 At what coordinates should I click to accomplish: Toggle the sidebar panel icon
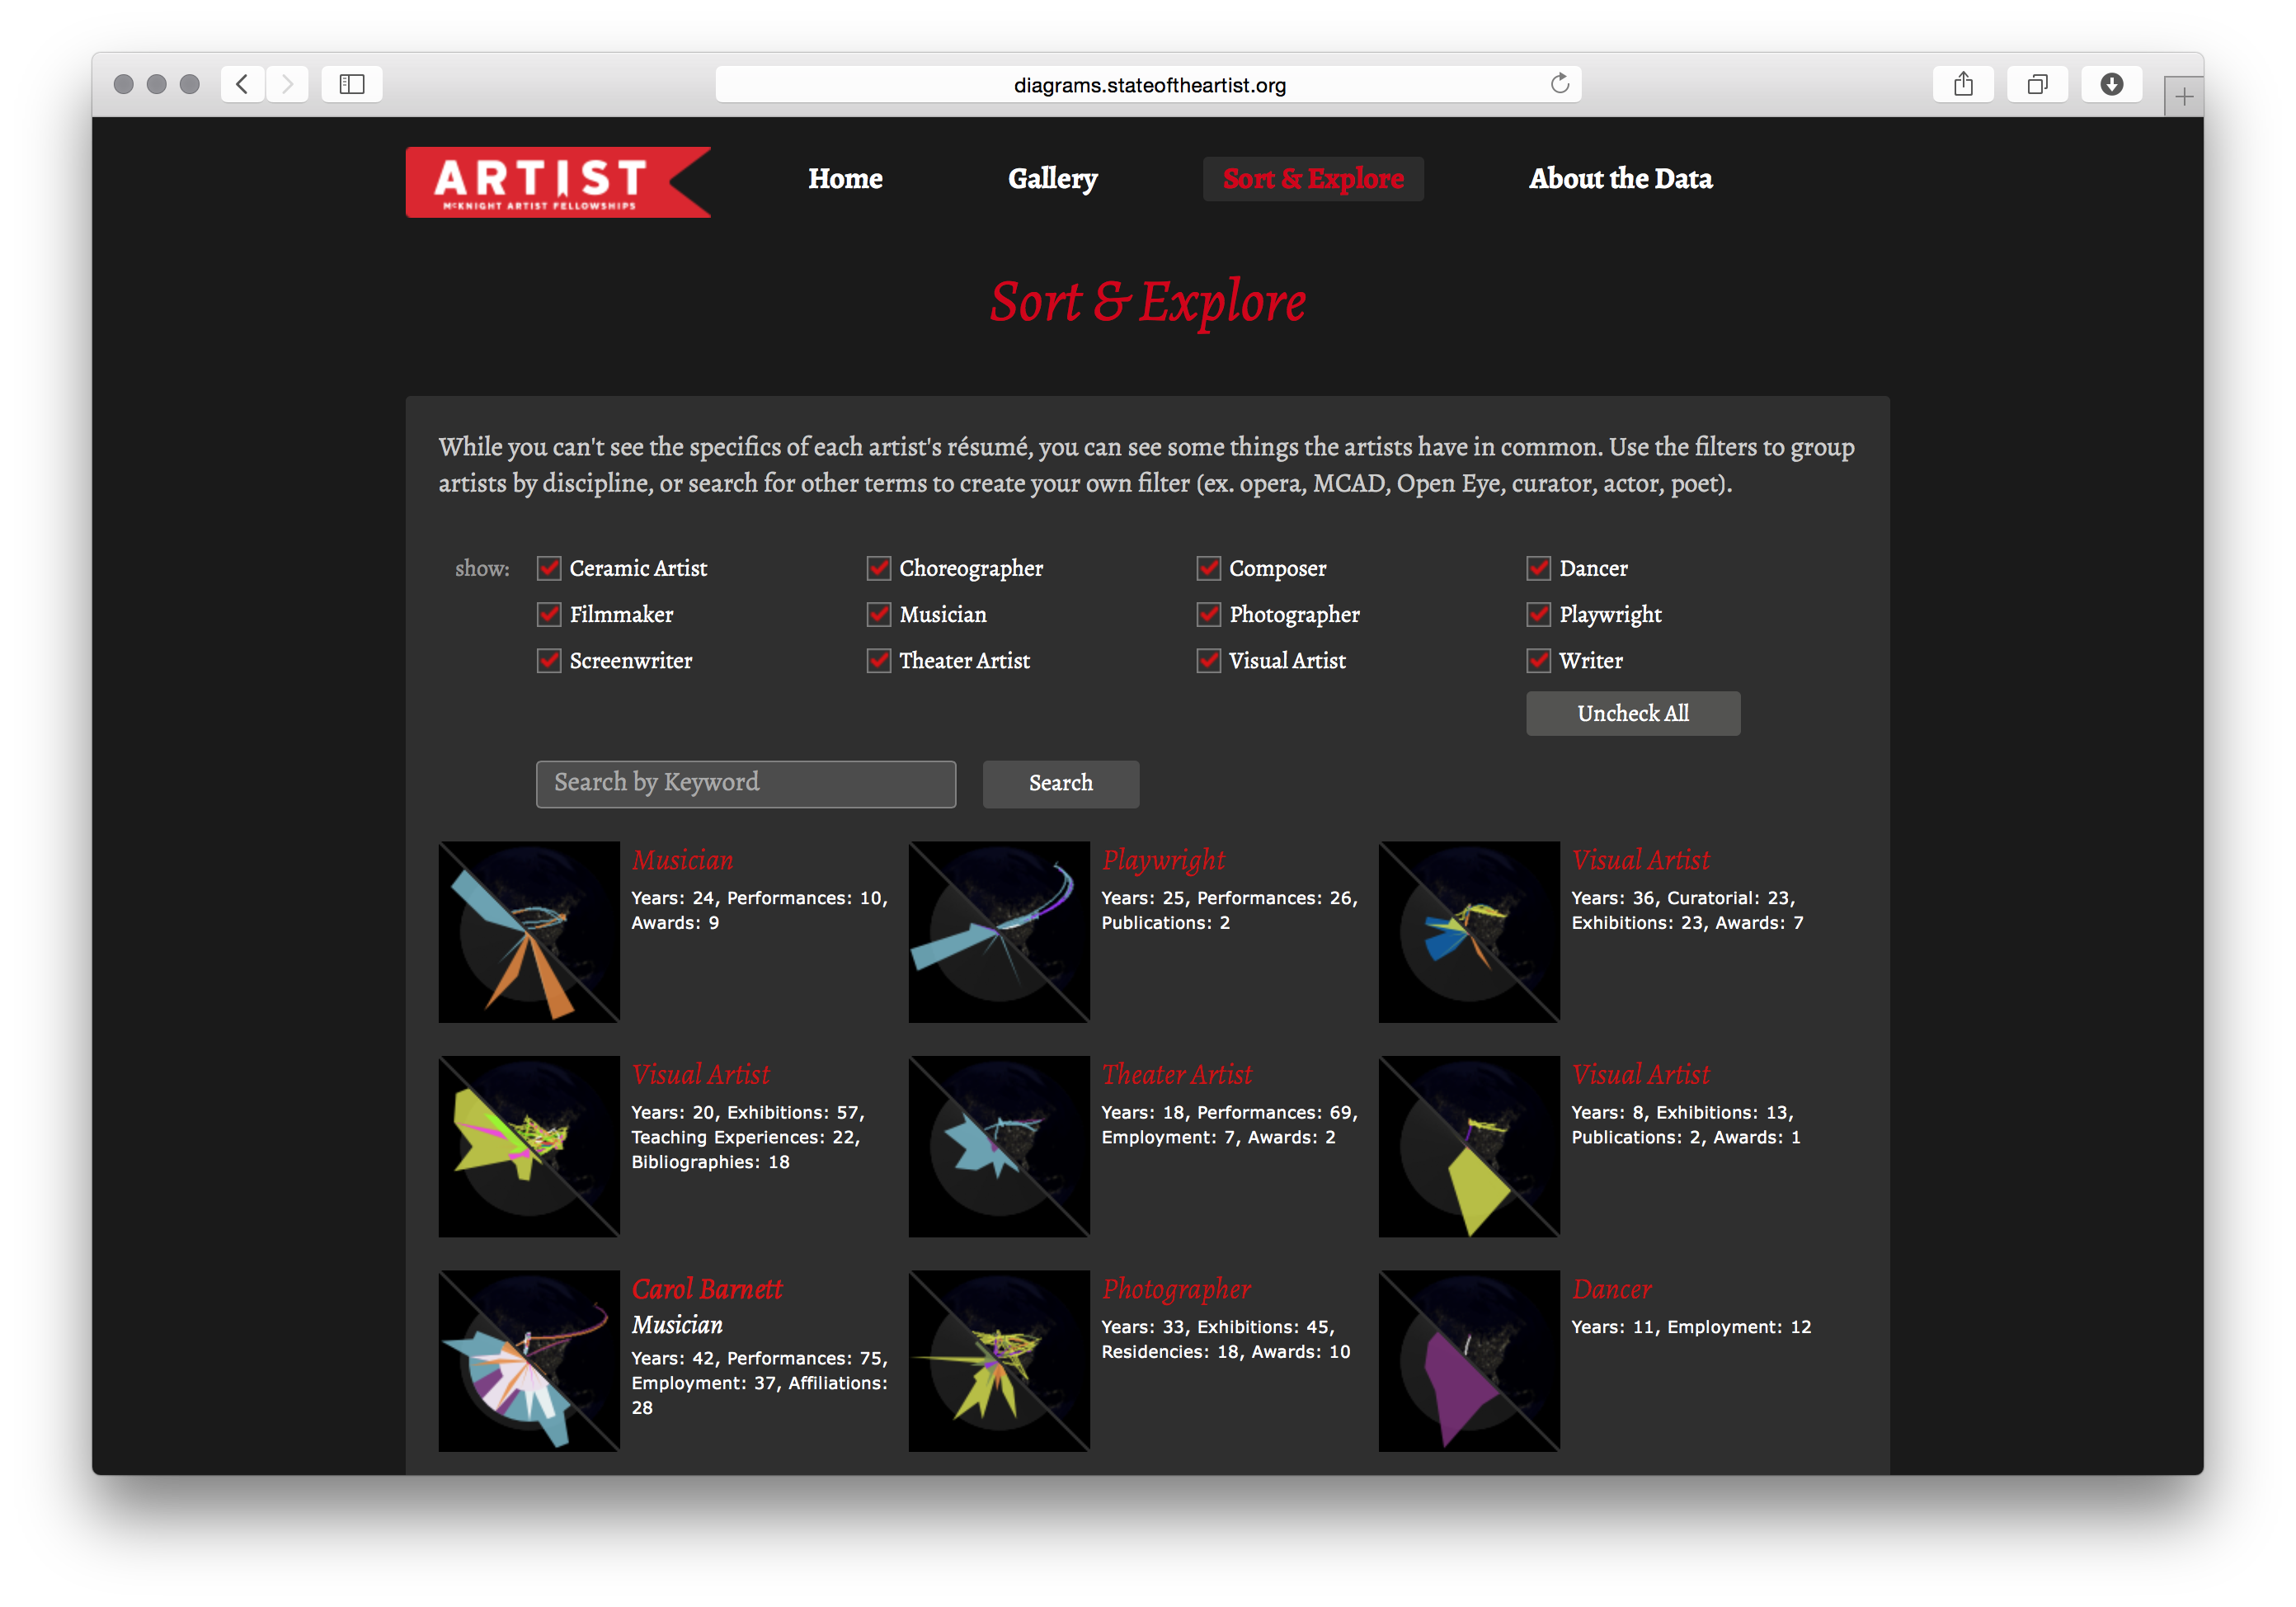[x=352, y=84]
